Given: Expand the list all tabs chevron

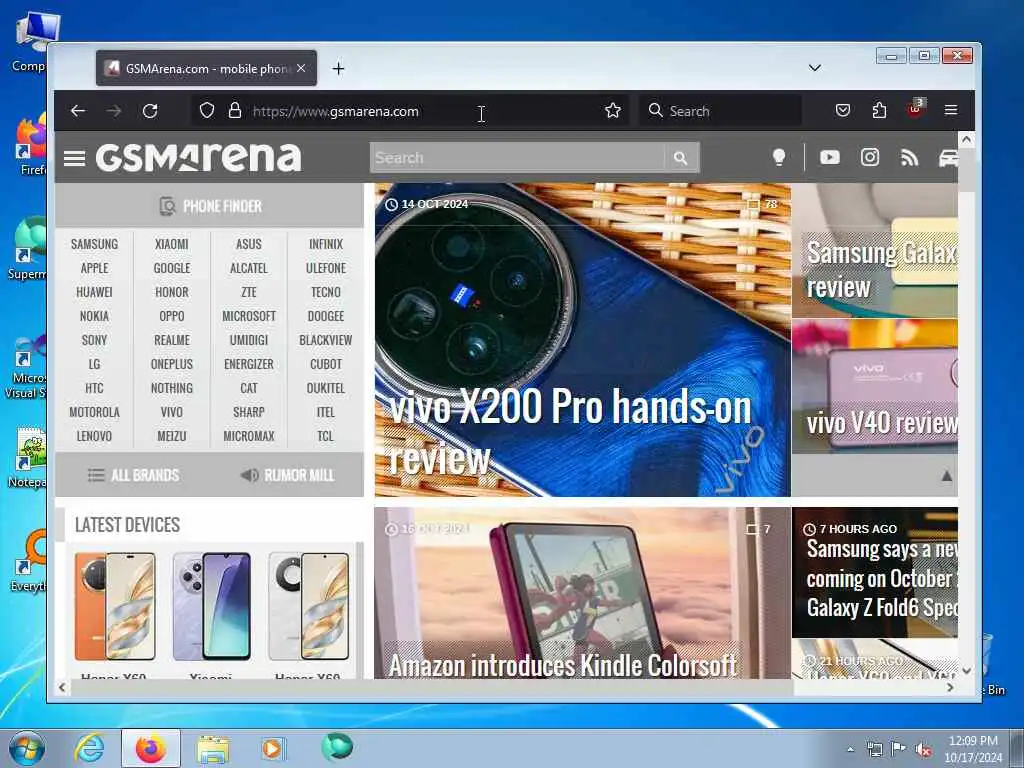Looking at the screenshot, I should click(814, 68).
